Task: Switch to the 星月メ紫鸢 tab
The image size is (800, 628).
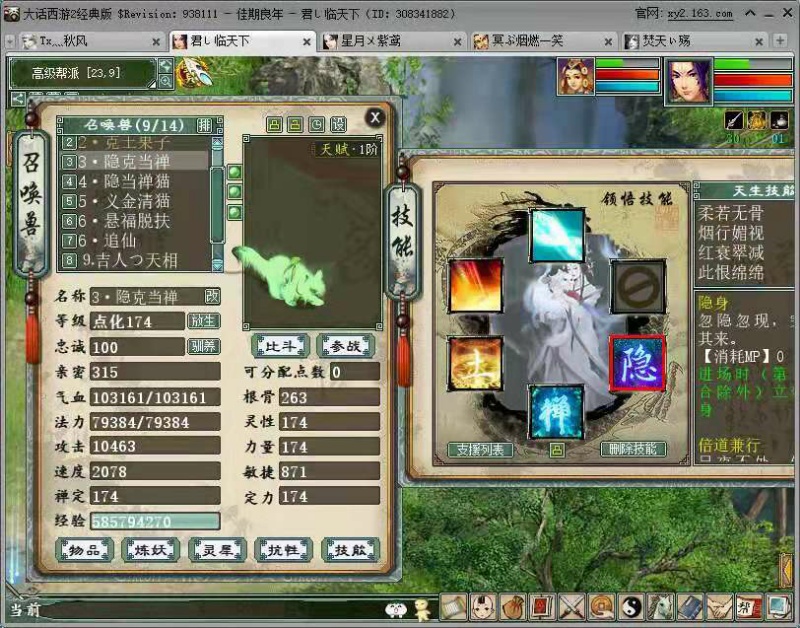Action: (390, 41)
